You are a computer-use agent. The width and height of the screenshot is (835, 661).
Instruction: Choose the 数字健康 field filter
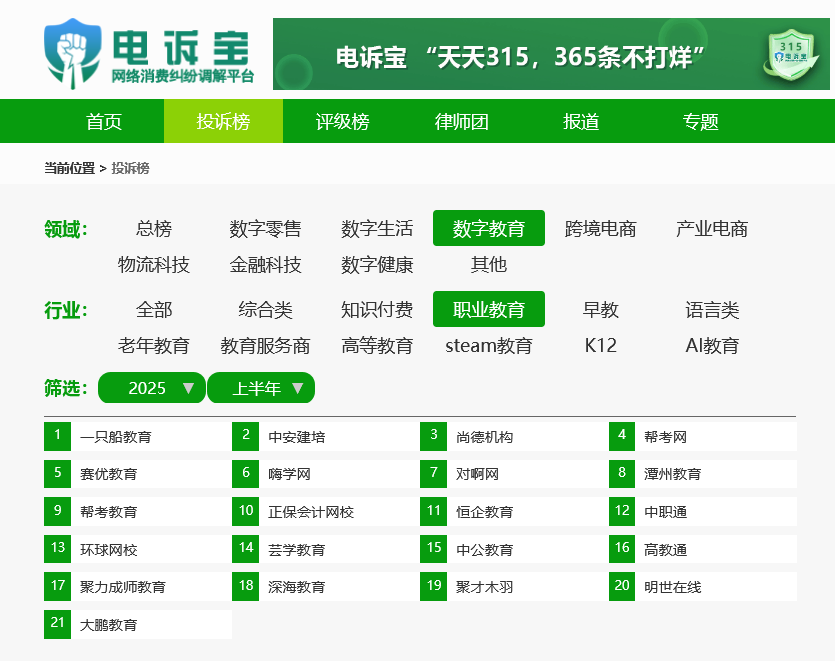(377, 264)
